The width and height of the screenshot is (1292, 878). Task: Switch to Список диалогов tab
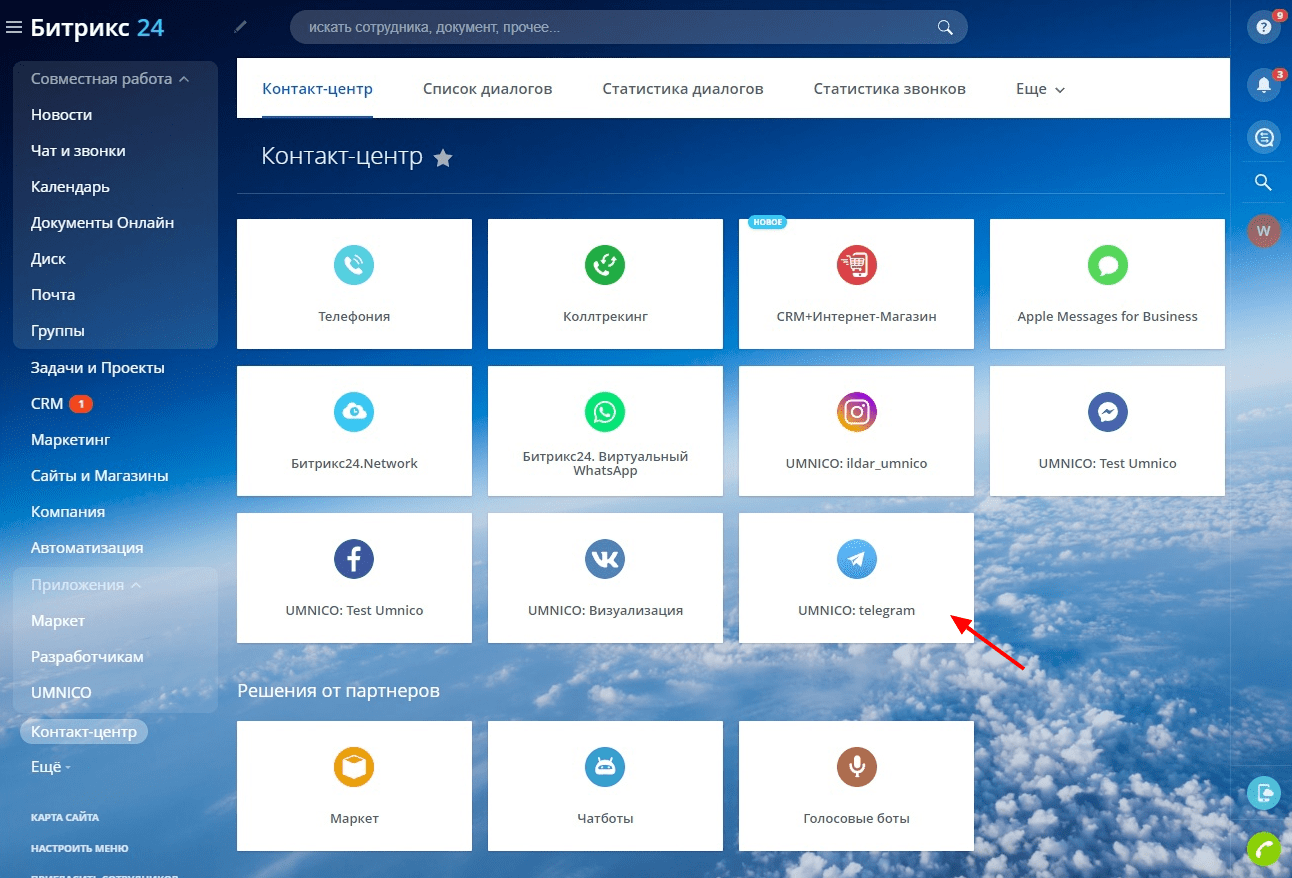(487, 89)
